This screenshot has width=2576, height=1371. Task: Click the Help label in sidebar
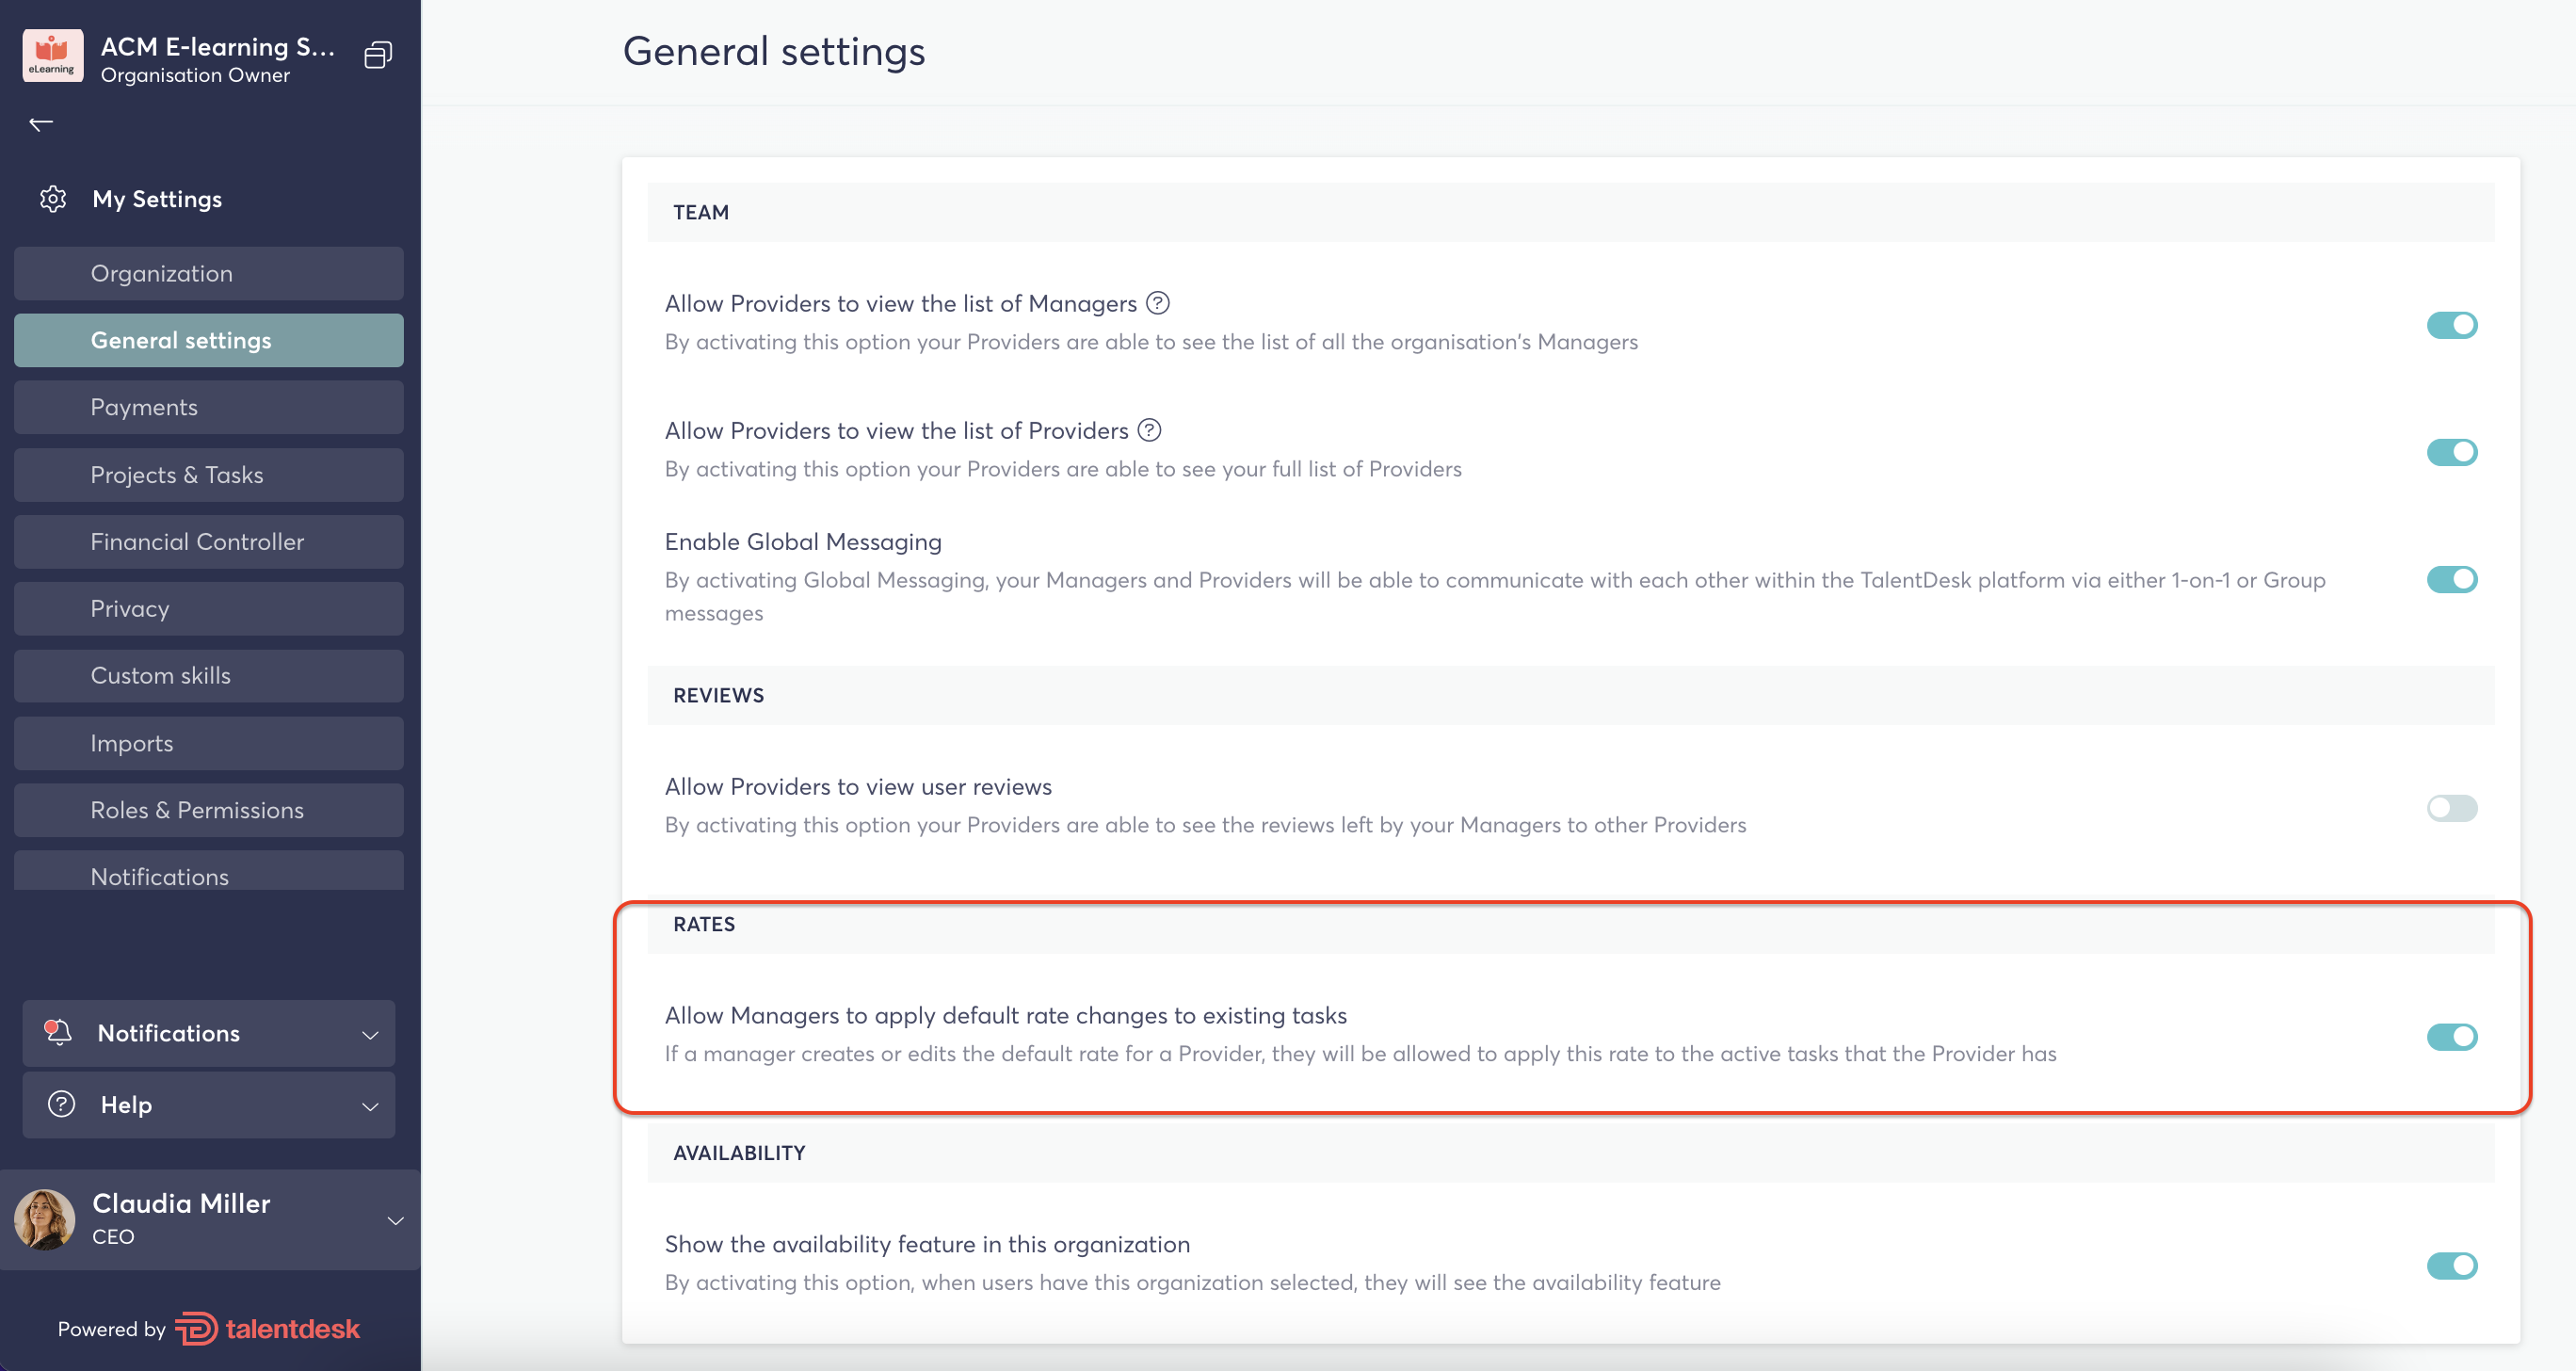tap(126, 1104)
